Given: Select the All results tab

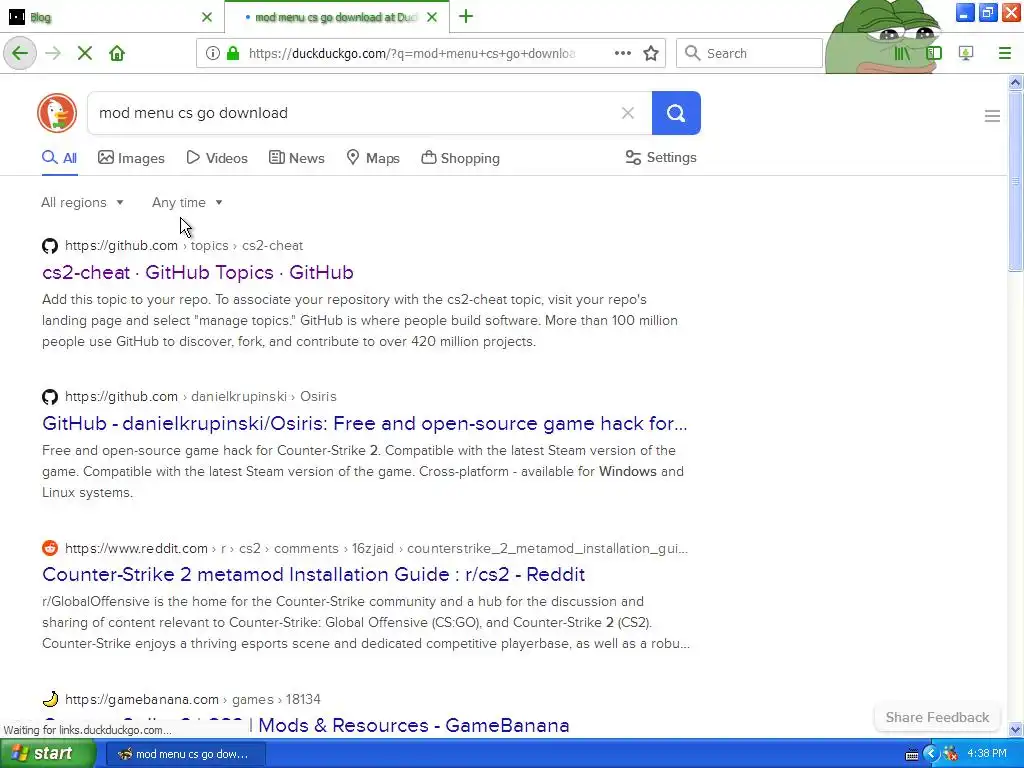Looking at the screenshot, I should [x=59, y=158].
